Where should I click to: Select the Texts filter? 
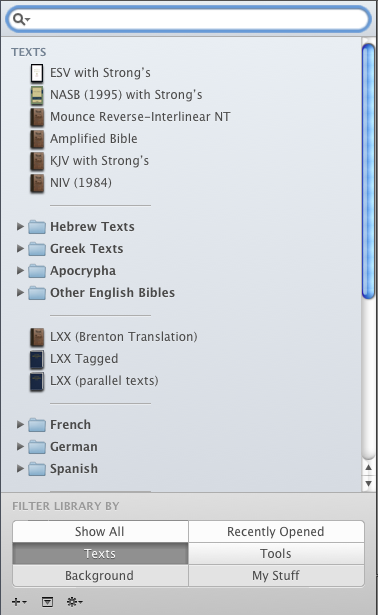click(x=100, y=554)
